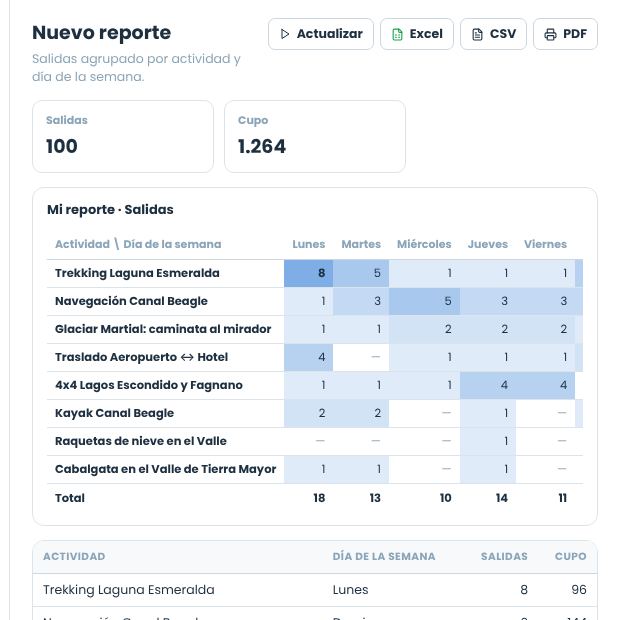This screenshot has width=620, height=620.
Task: Click the Miércoles total value 10
Action: pos(446,498)
